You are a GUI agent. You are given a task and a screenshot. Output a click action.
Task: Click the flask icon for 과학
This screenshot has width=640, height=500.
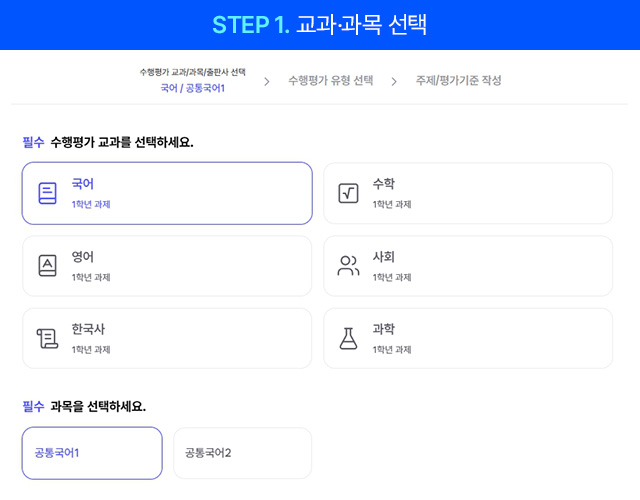pos(348,339)
